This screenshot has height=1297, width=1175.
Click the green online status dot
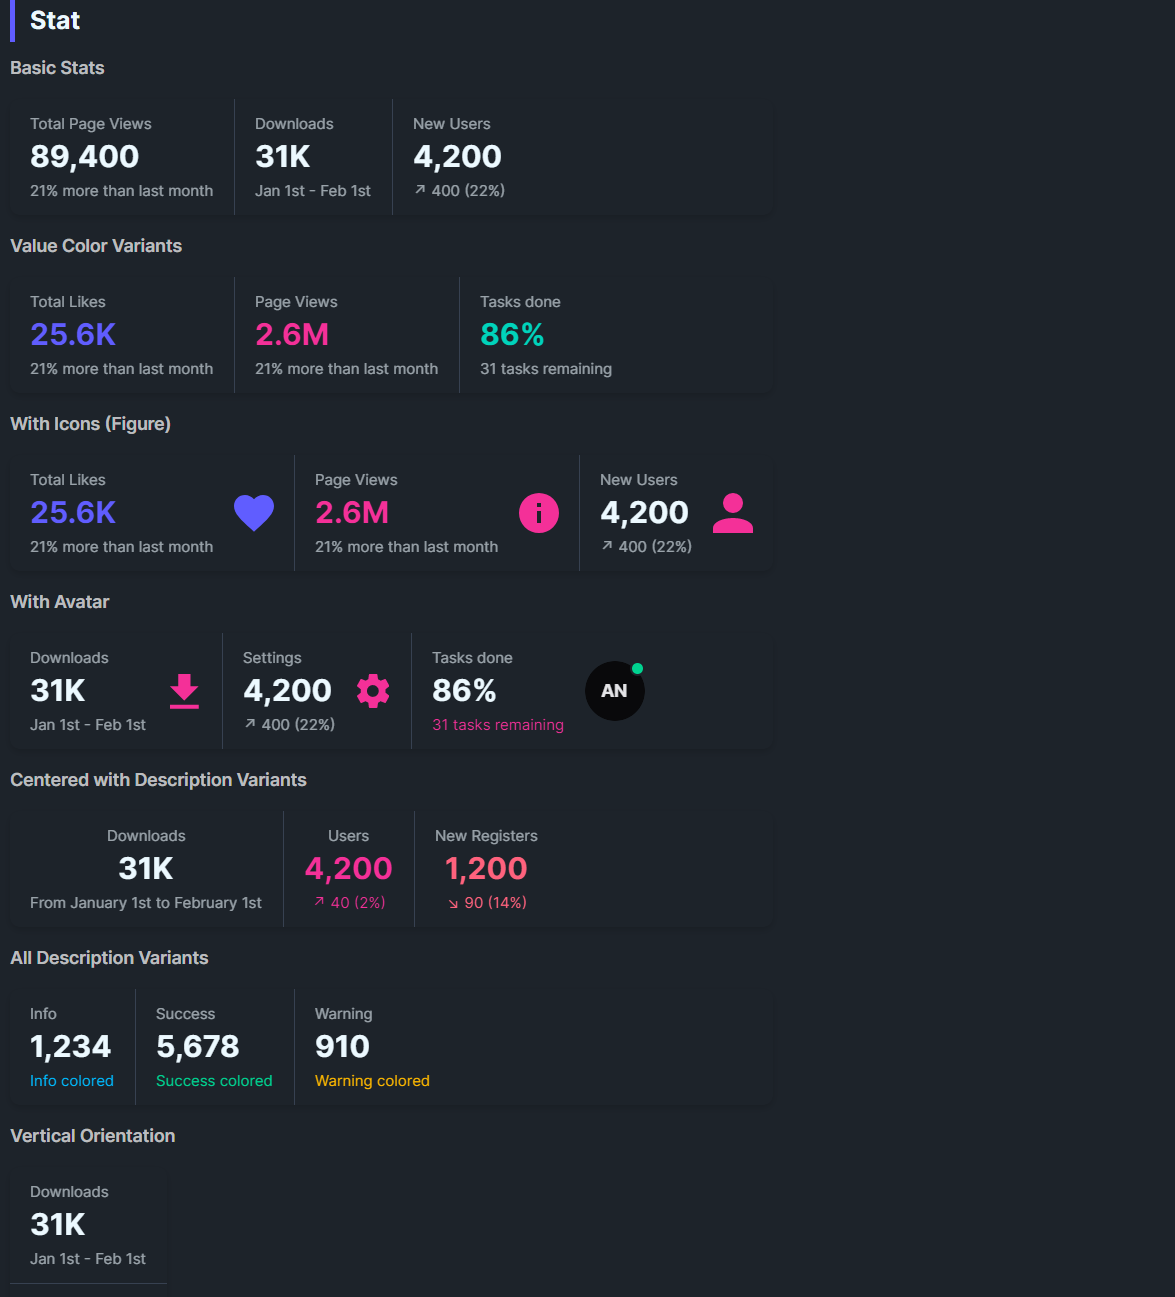637,669
